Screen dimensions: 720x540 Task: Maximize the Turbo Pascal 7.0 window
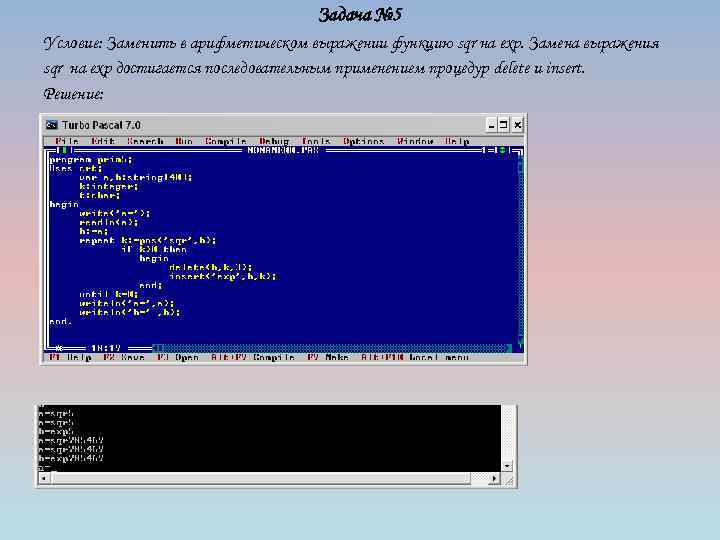click(x=503, y=124)
